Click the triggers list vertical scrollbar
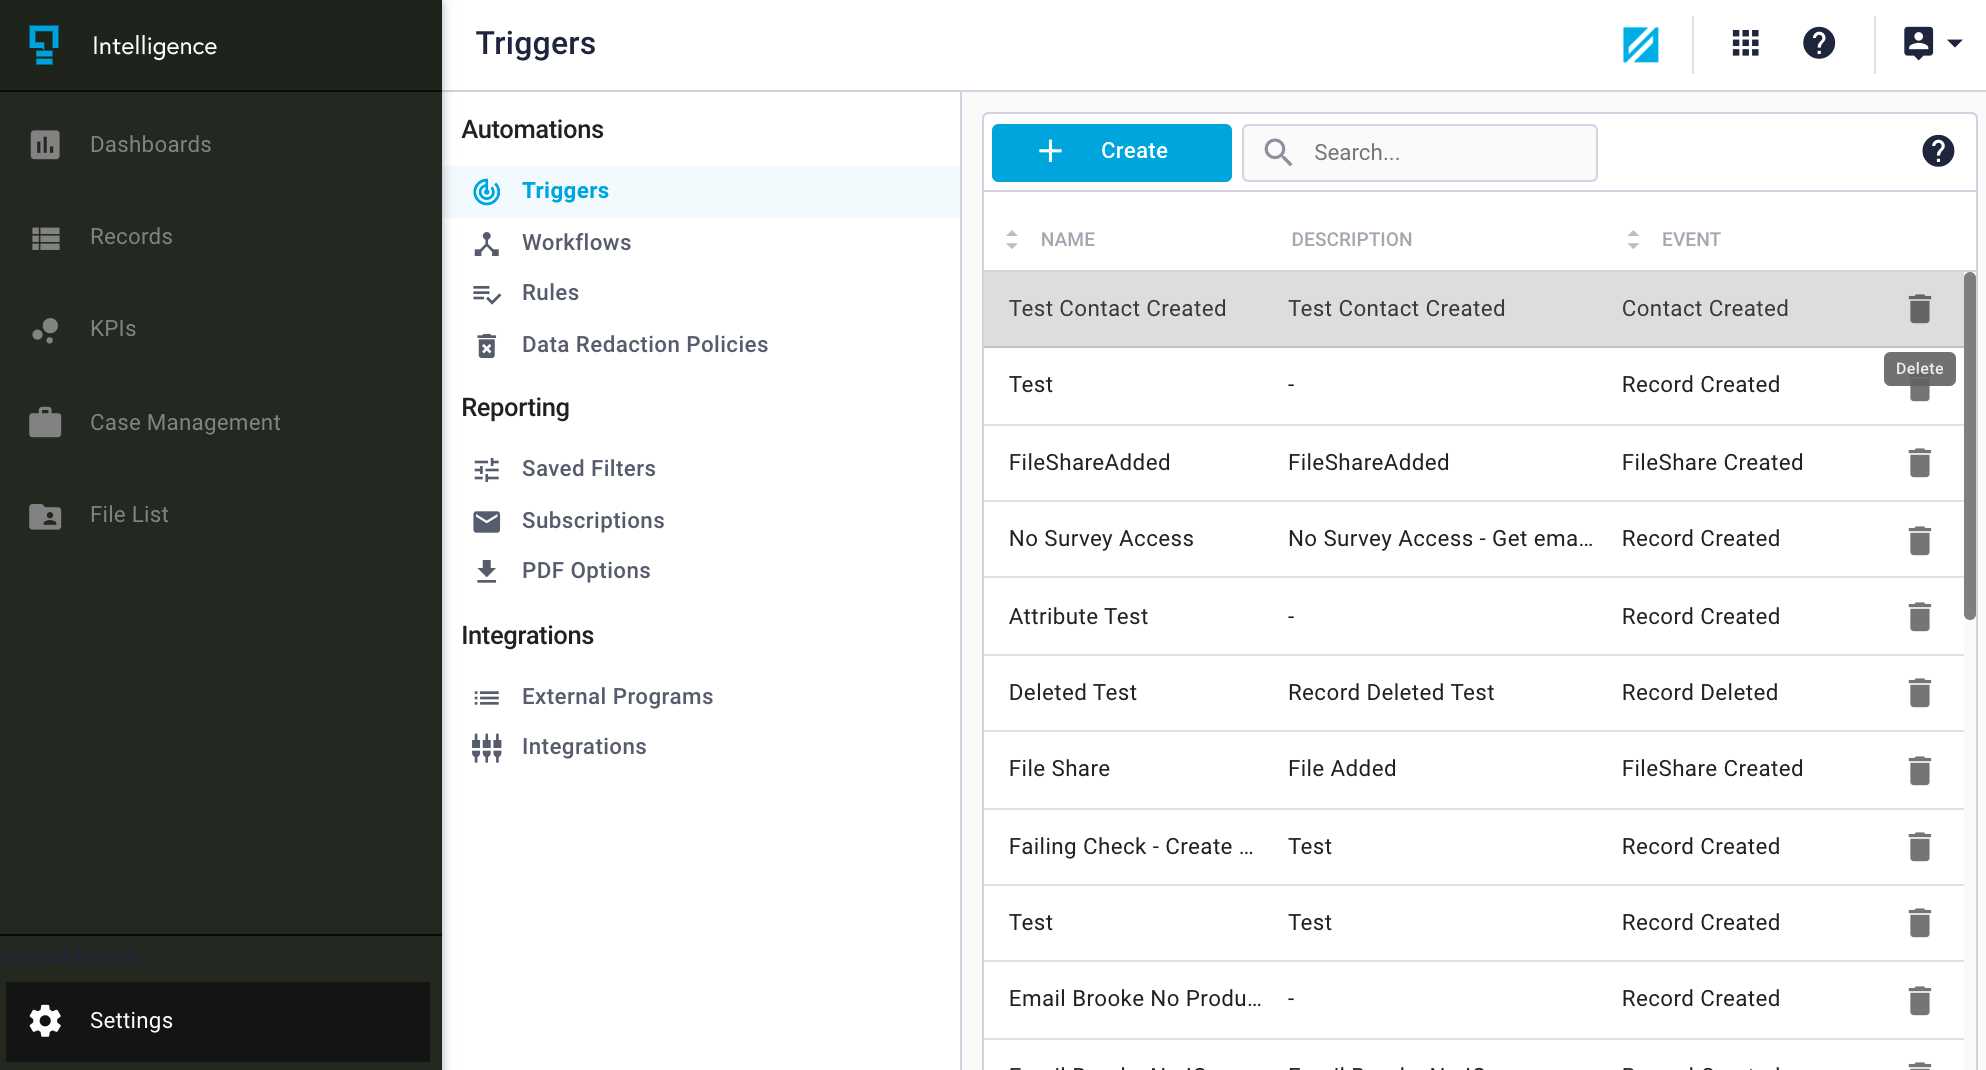Viewport: 1986px width, 1070px height. pyautogui.click(x=1969, y=446)
